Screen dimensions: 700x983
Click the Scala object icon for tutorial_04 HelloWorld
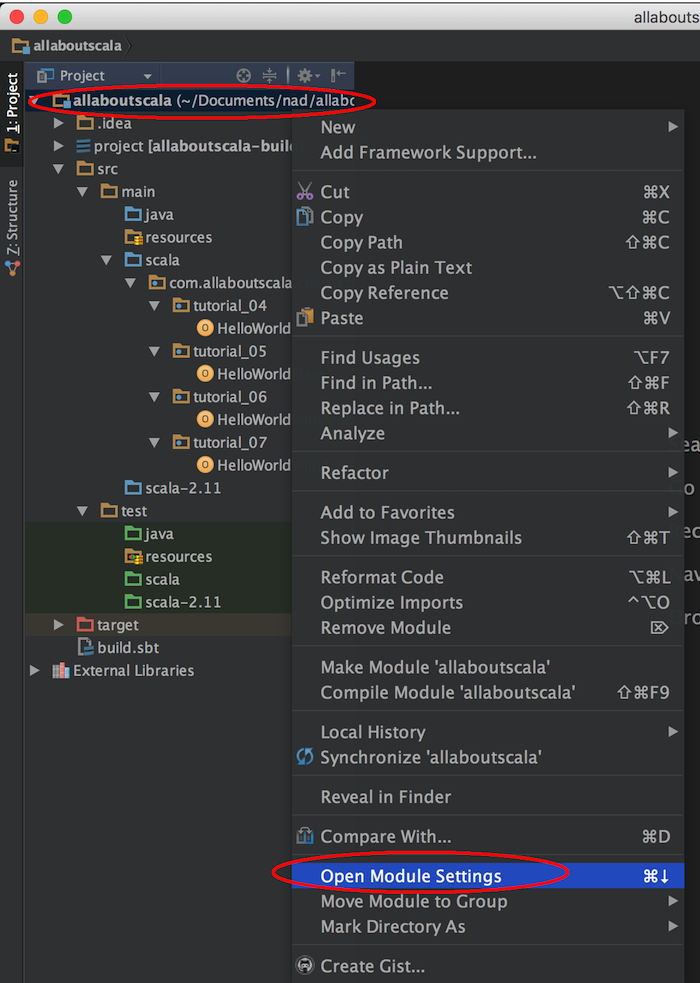pos(205,328)
